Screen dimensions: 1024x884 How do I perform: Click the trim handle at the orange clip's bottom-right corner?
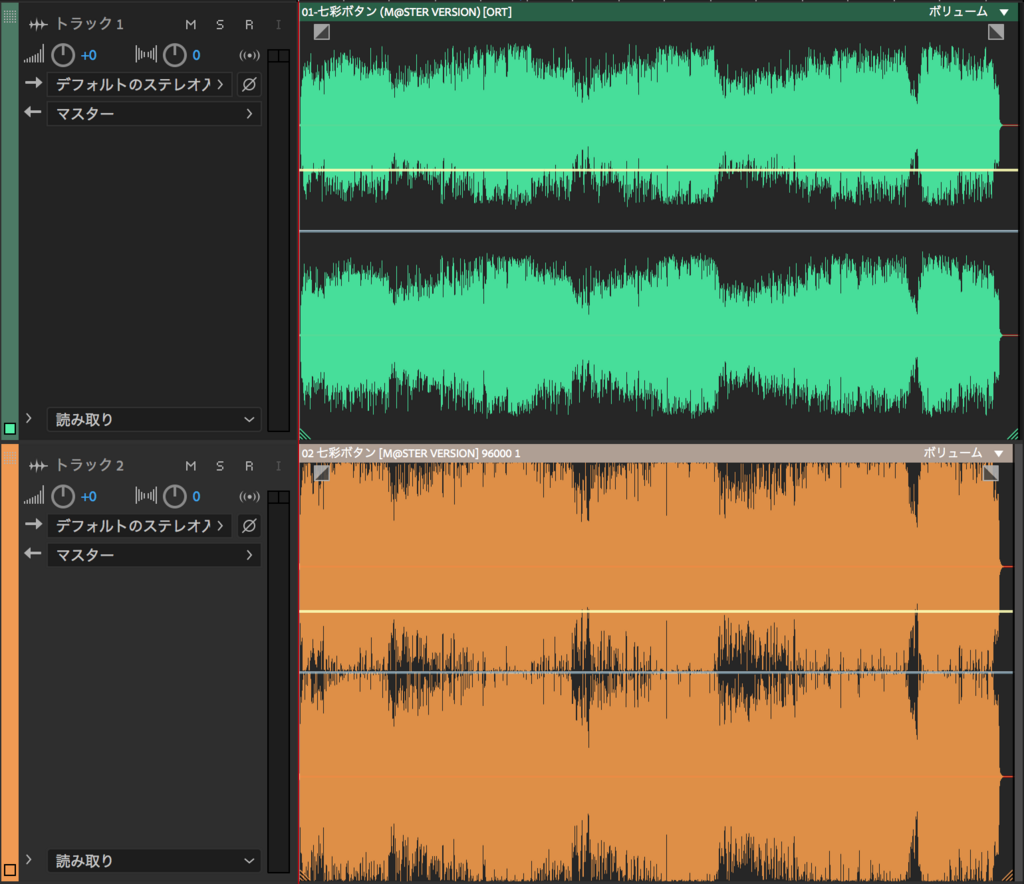click(x=1006, y=876)
